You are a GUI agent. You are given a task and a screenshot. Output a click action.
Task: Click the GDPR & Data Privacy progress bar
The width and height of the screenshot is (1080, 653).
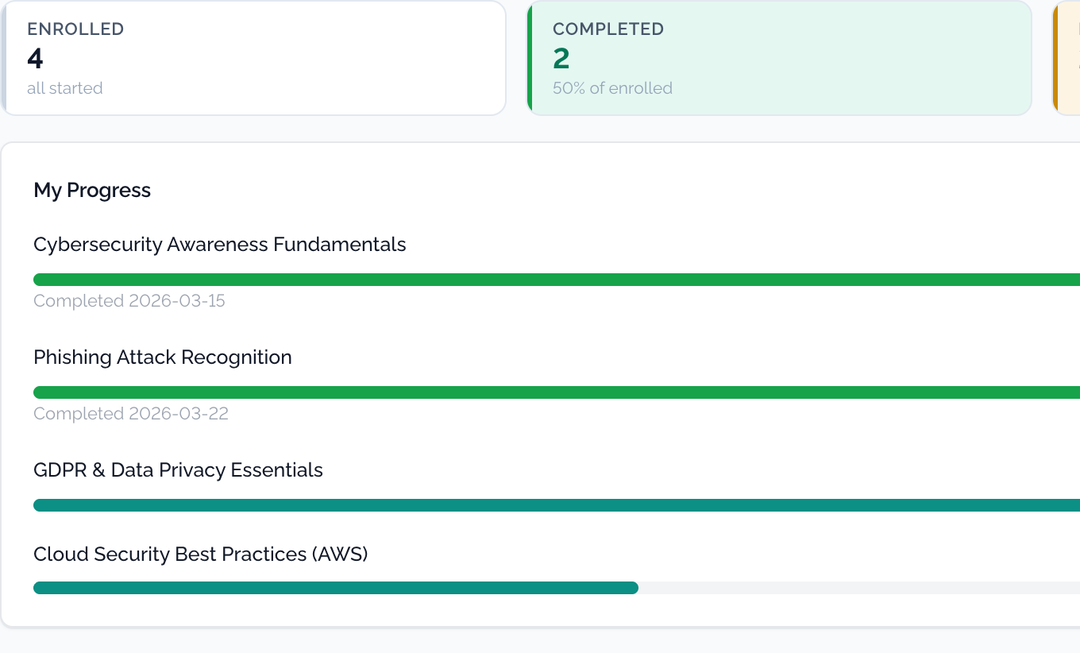pyautogui.click(x=557, y=506)
